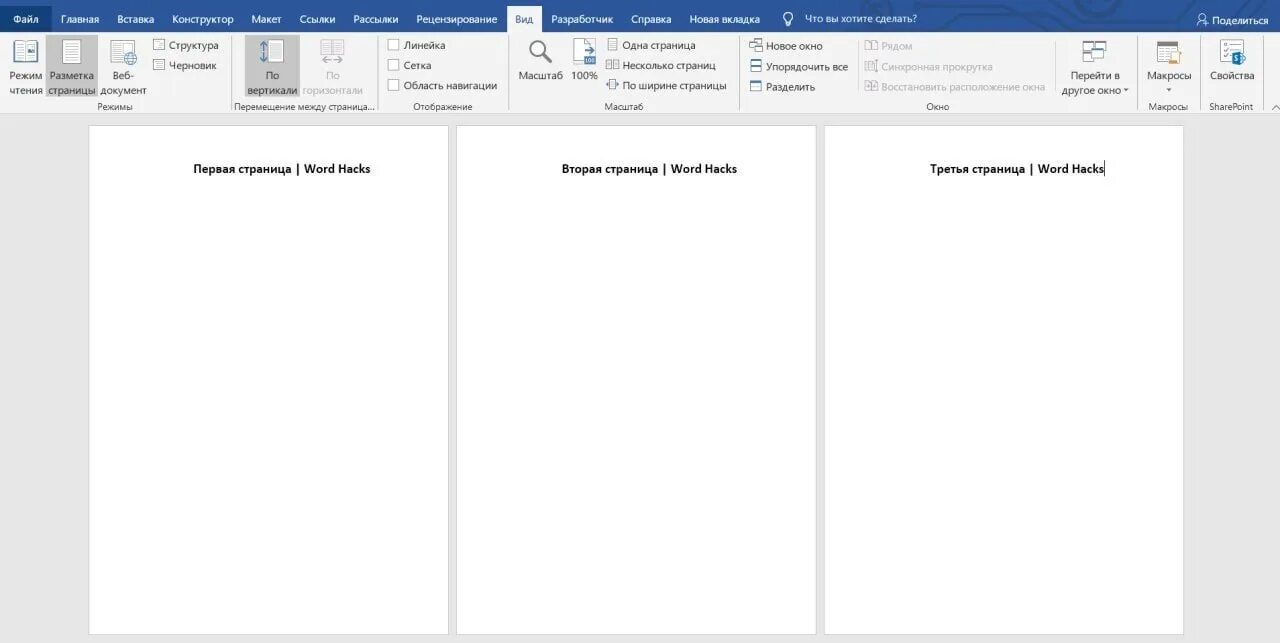1280x643 pixels.
Task: Select the View (Вид) tab
Action: point(524,19)
